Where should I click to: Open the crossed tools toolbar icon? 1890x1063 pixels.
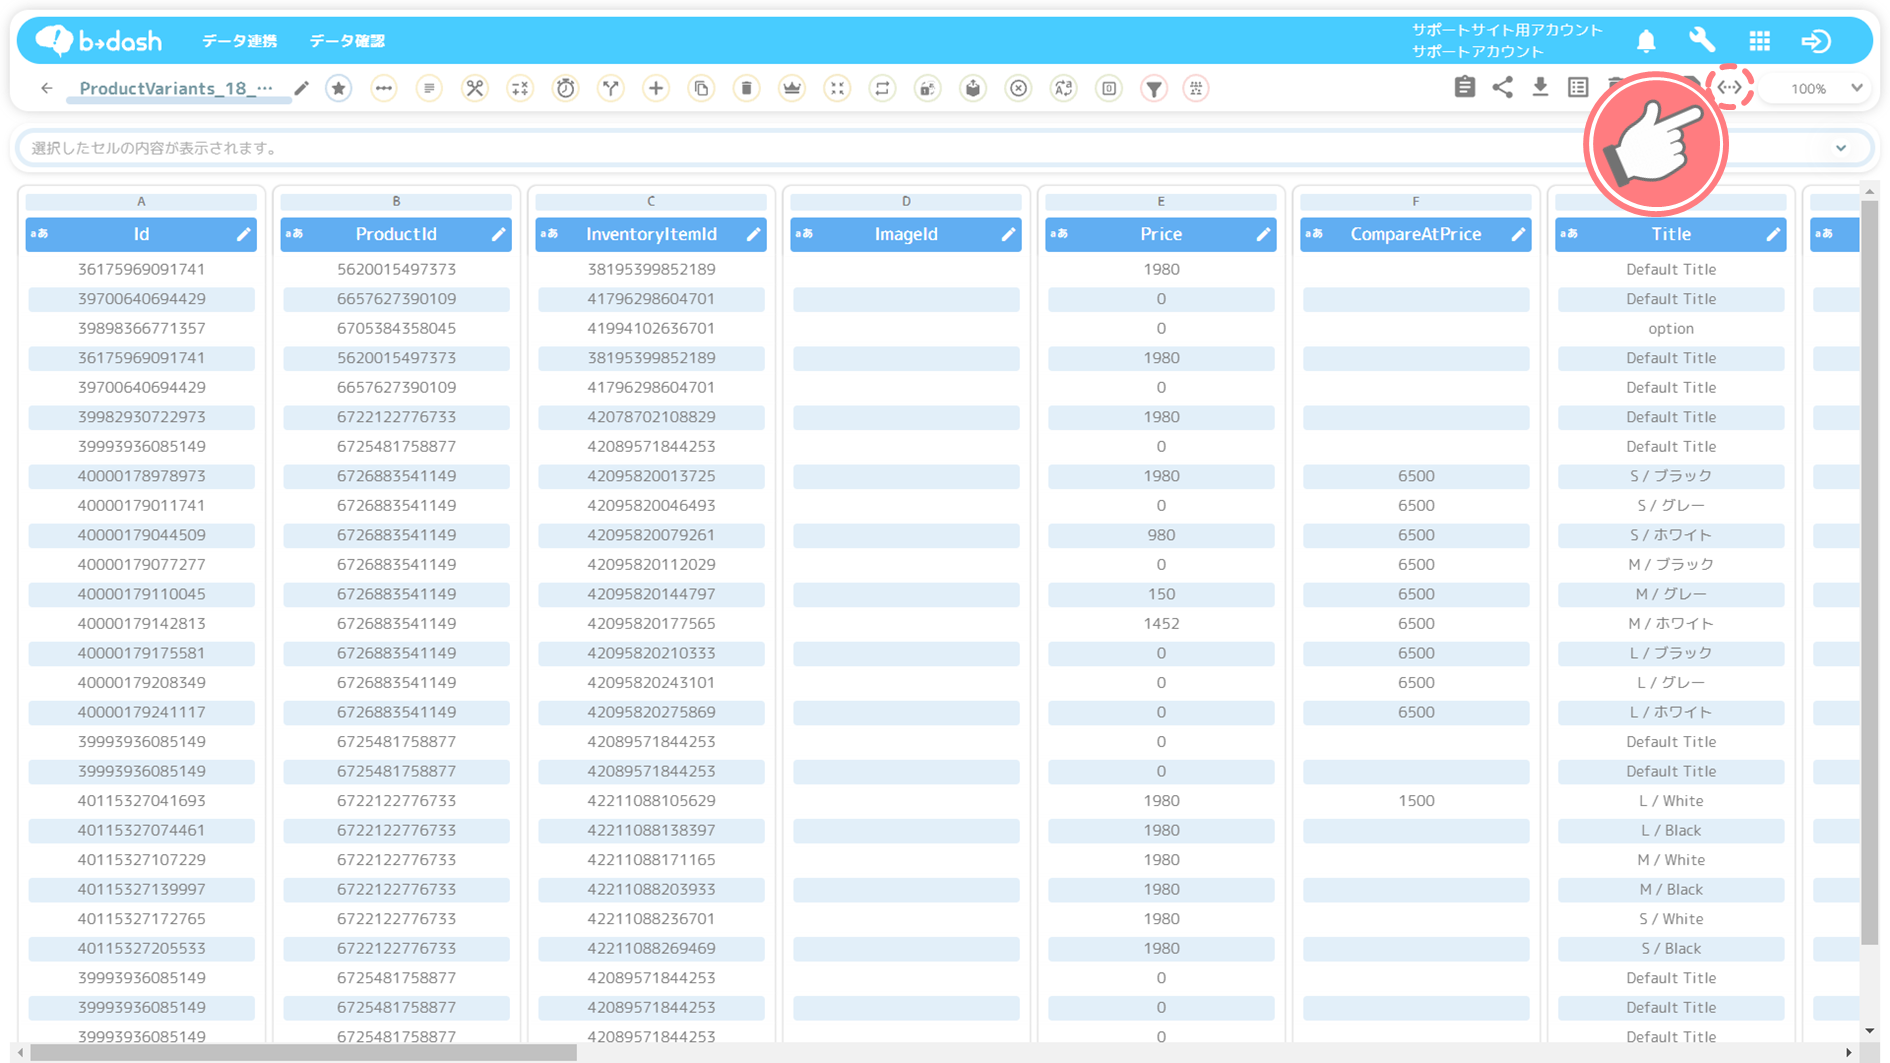pos(475,88)
